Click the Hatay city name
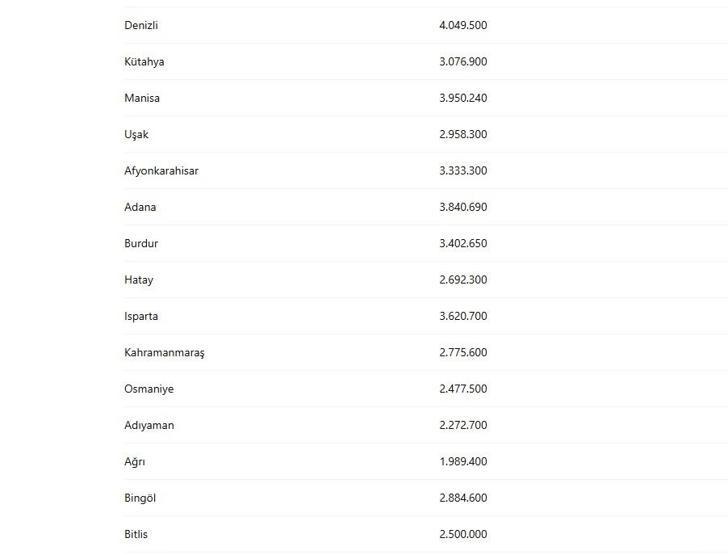728x555 pixels. pos(138,280)
